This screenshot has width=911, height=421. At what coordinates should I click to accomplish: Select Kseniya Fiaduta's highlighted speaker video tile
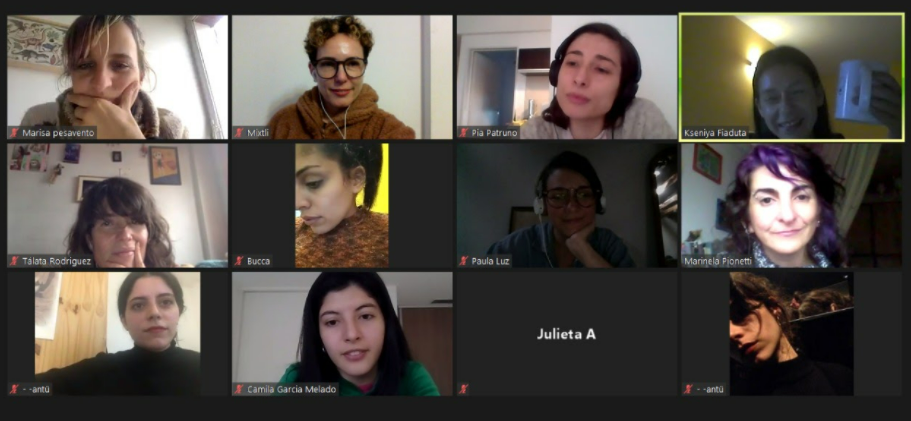792,77
